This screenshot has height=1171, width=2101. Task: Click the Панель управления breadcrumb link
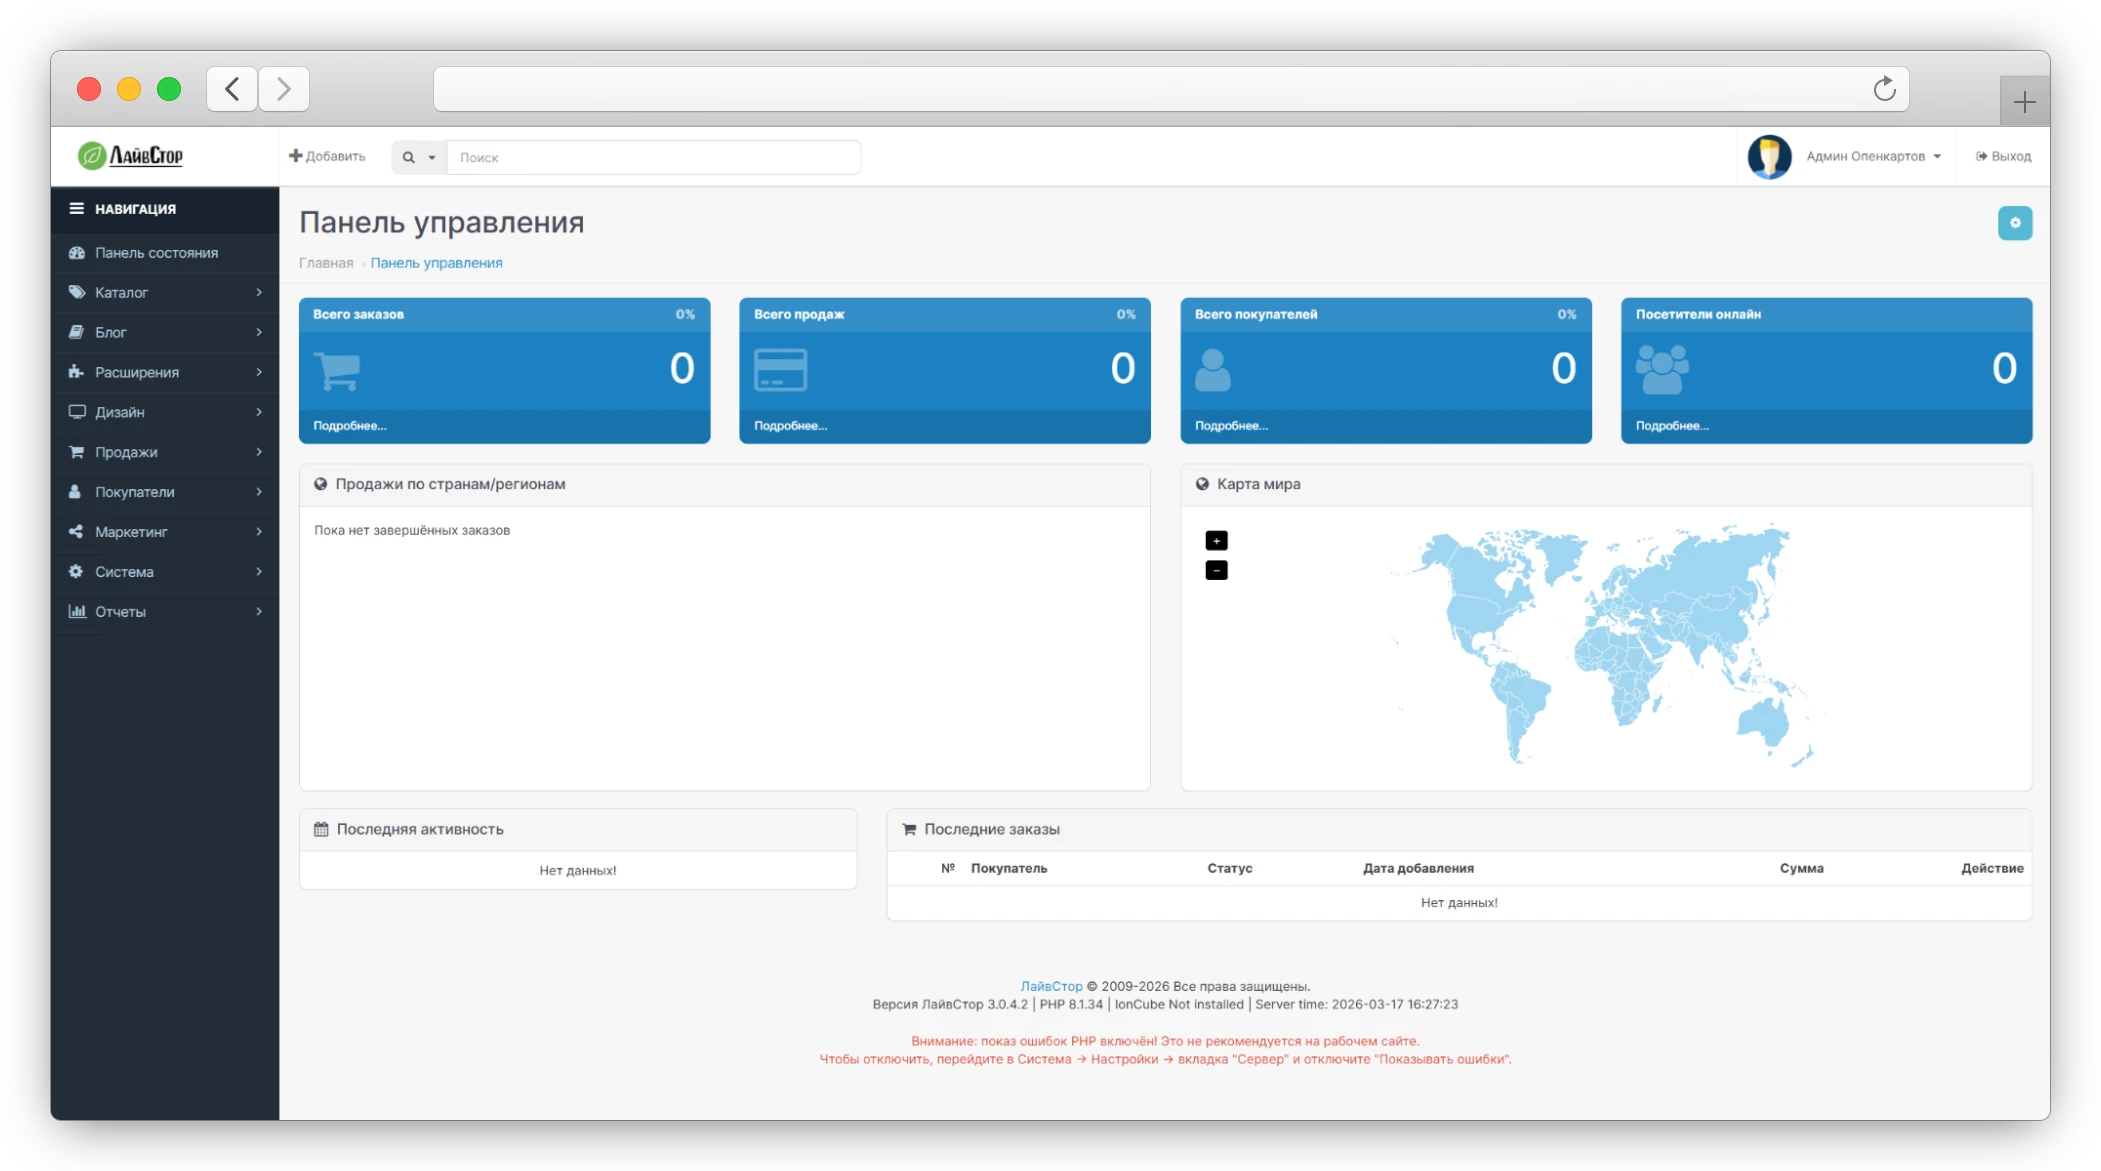pyautogui.click(x=436, y=263)
